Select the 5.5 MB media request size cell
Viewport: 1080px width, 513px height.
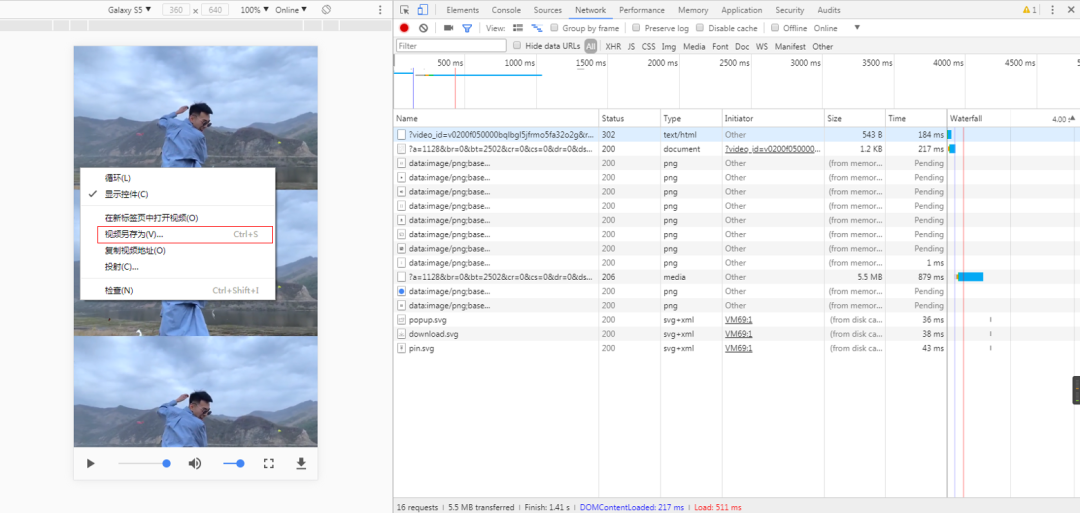click(854, 277)
